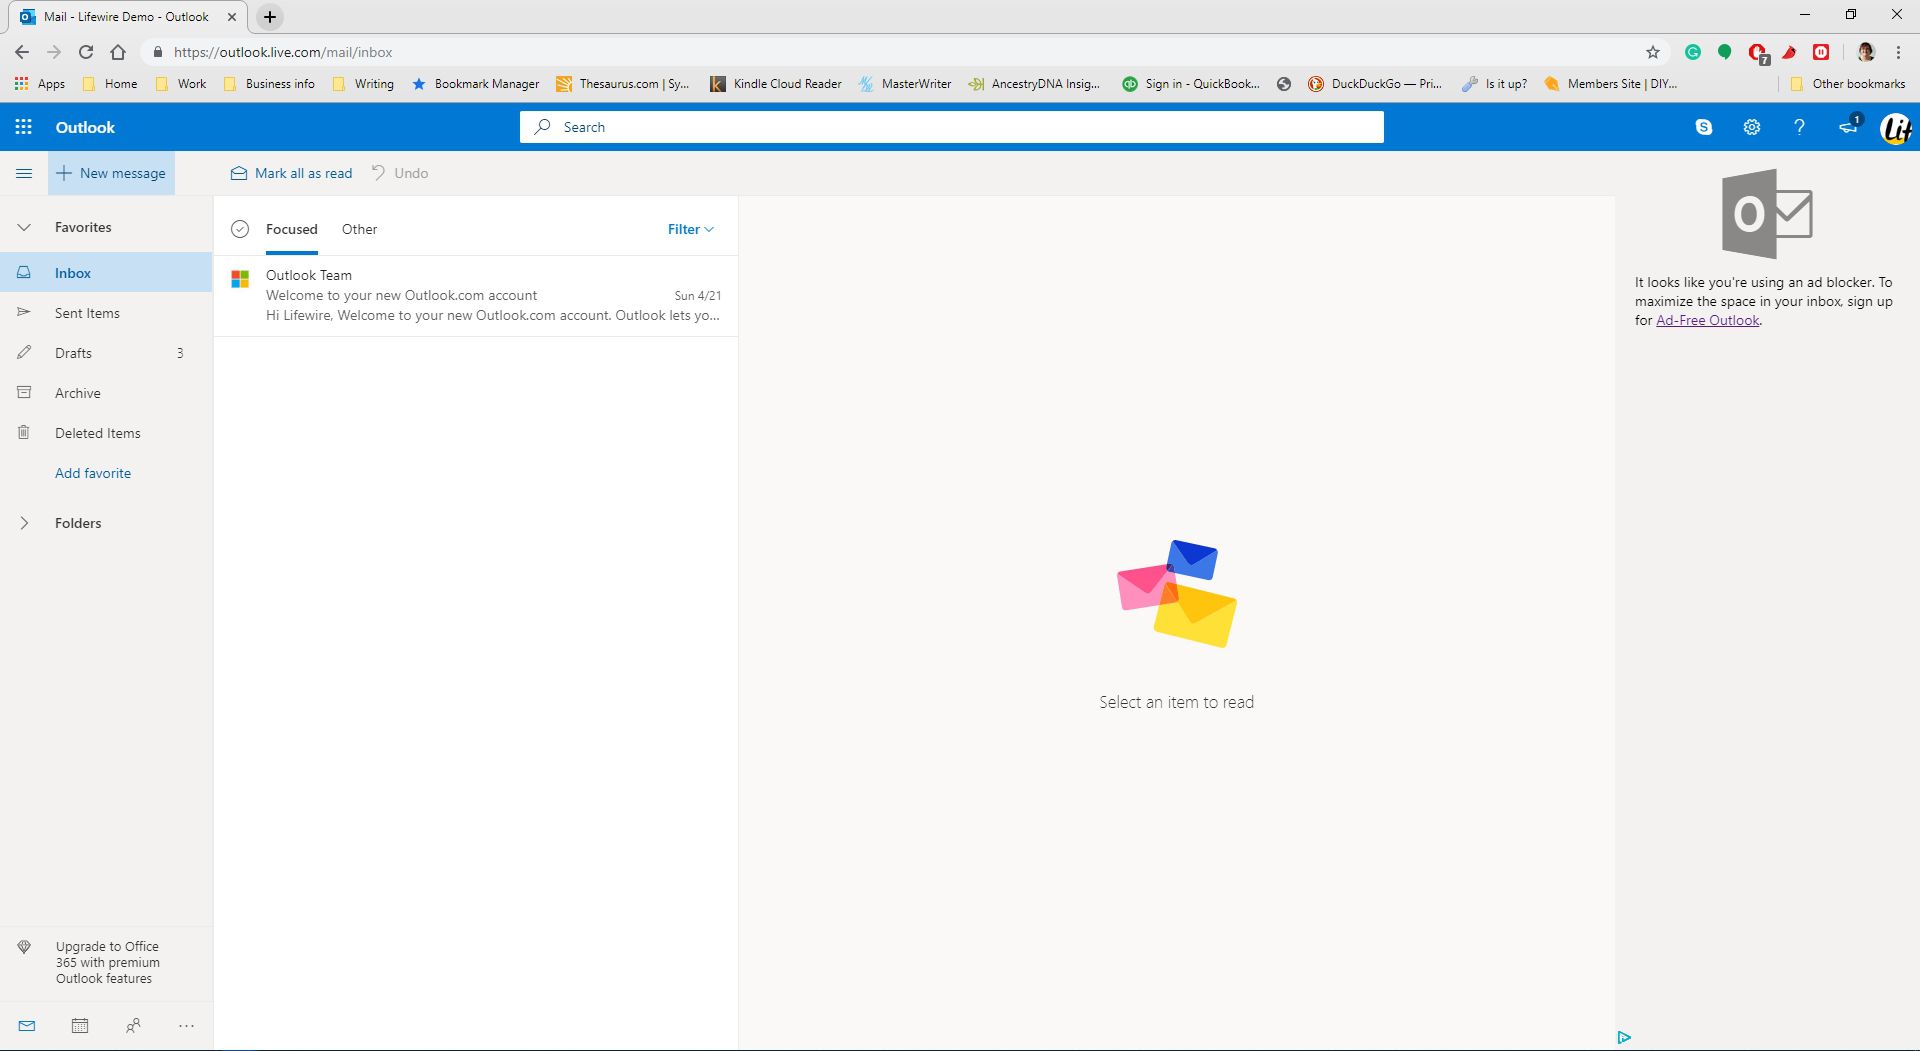This screenshot has width=1920, height=1051.
Task: Open the Work bookmarks folder
Action: 181,84
